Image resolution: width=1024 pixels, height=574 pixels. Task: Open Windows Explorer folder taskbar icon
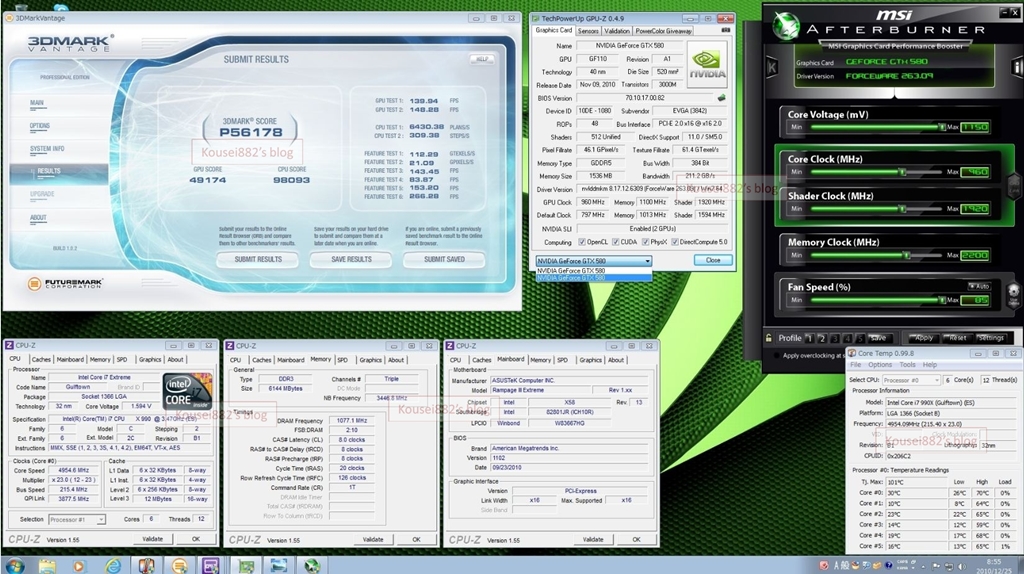(x=47, y=565)
